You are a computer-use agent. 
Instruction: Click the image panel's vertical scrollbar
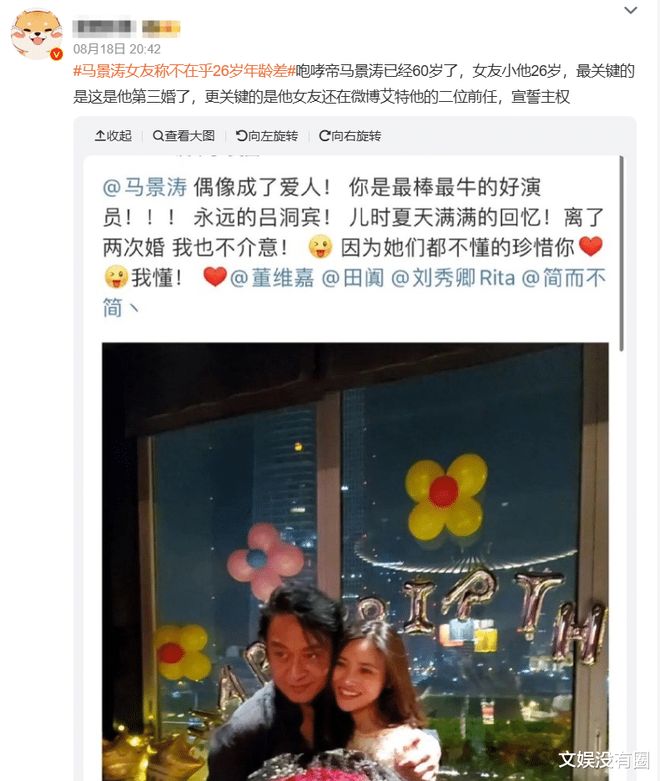pyautogui.click(x=621, y=254)
